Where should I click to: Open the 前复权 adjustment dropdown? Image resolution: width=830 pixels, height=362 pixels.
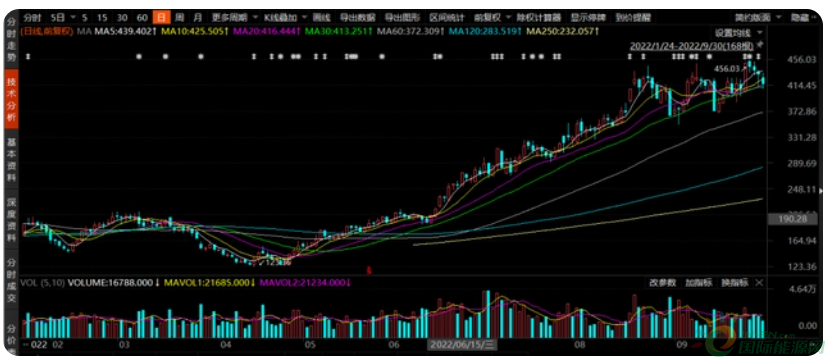pyautogui.click(x=493, y=17)
